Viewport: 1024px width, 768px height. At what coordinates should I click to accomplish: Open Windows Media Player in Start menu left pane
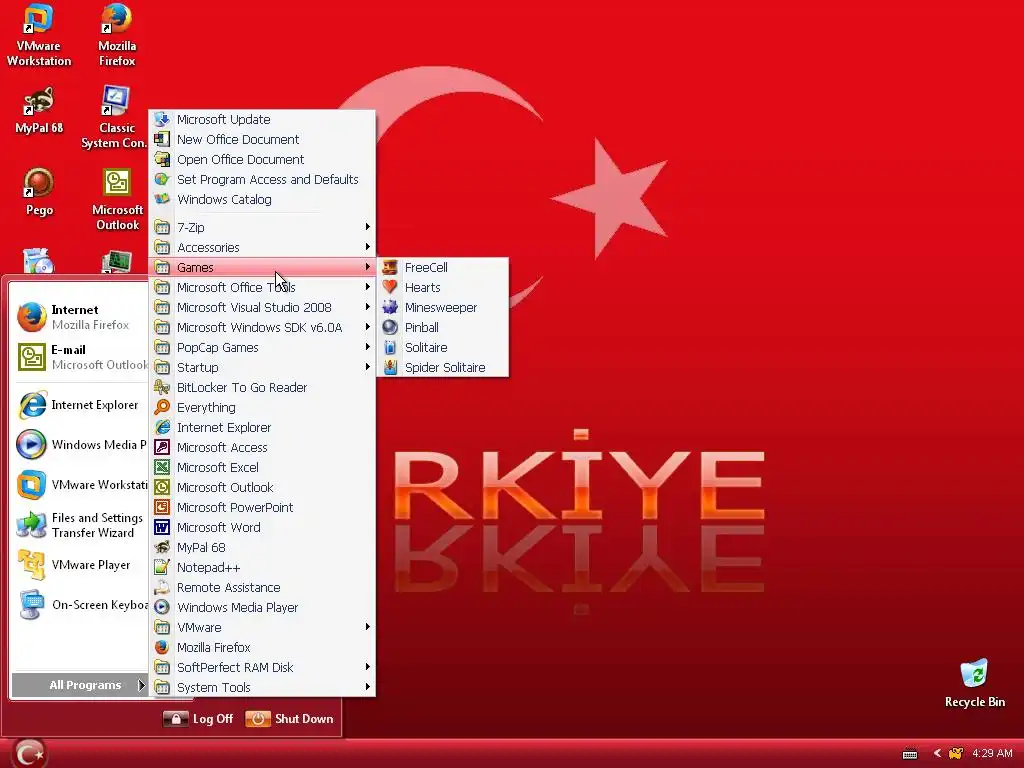tap(80, 445)
